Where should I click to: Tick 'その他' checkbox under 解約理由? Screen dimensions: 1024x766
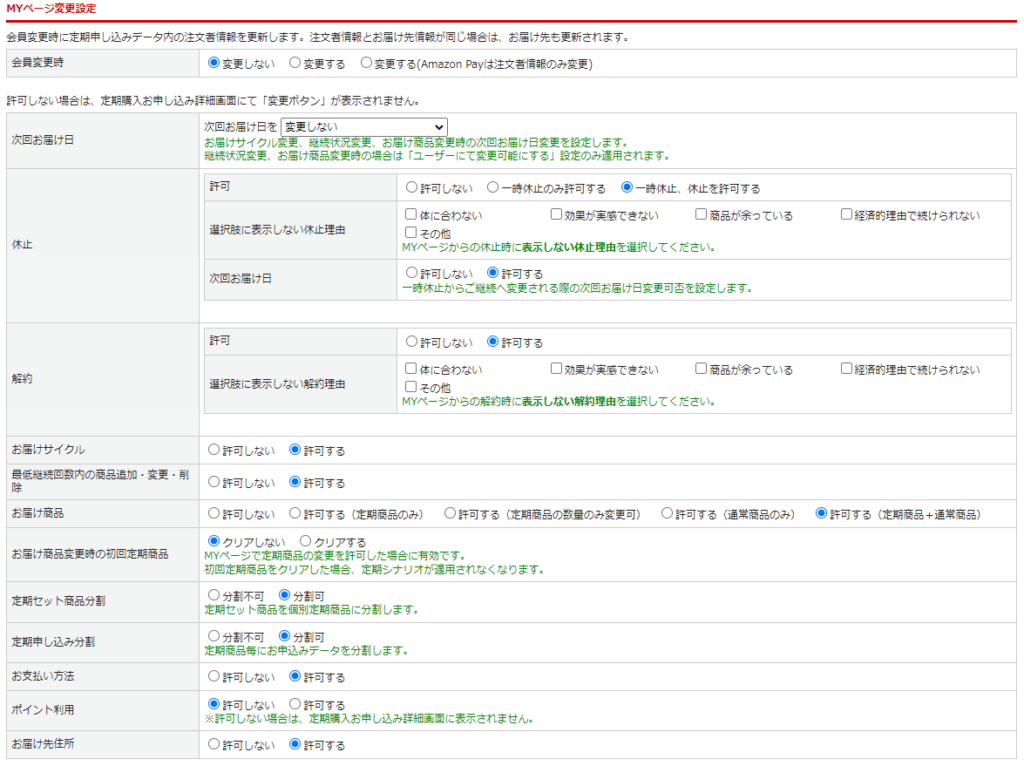tap(411, 386)
